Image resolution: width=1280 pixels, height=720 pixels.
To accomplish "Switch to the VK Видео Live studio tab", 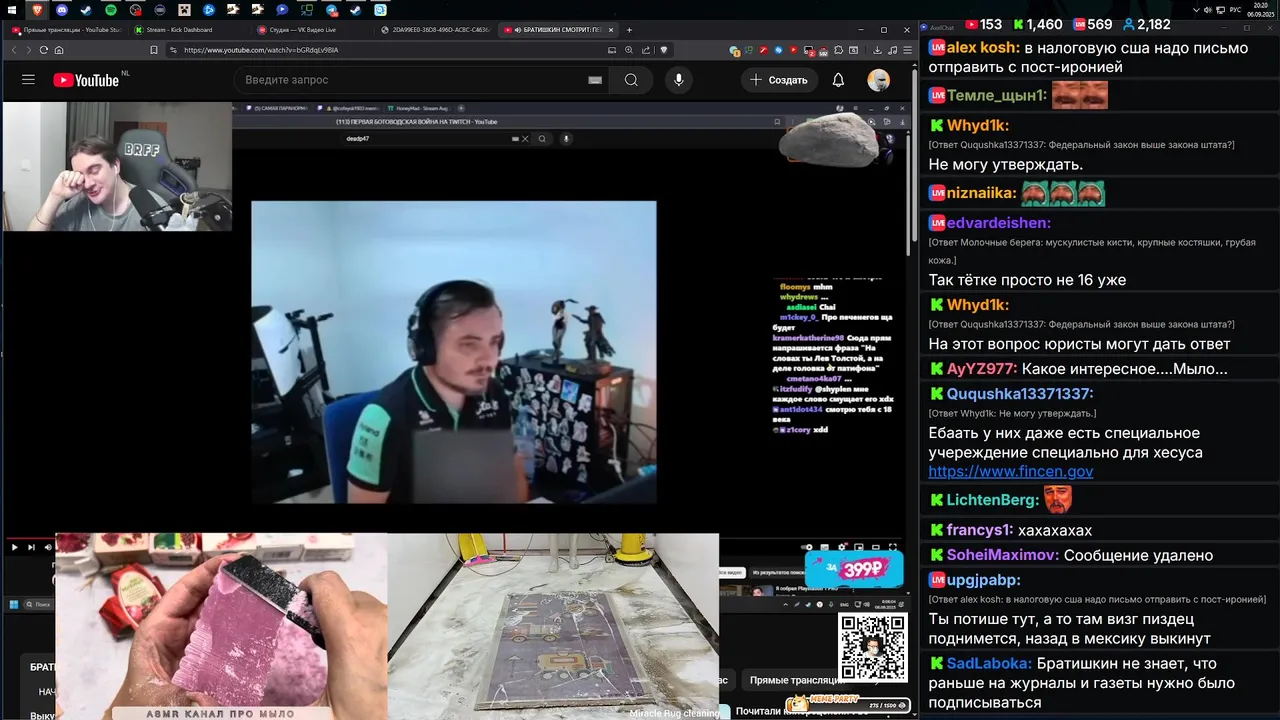I will click(313, 30).
